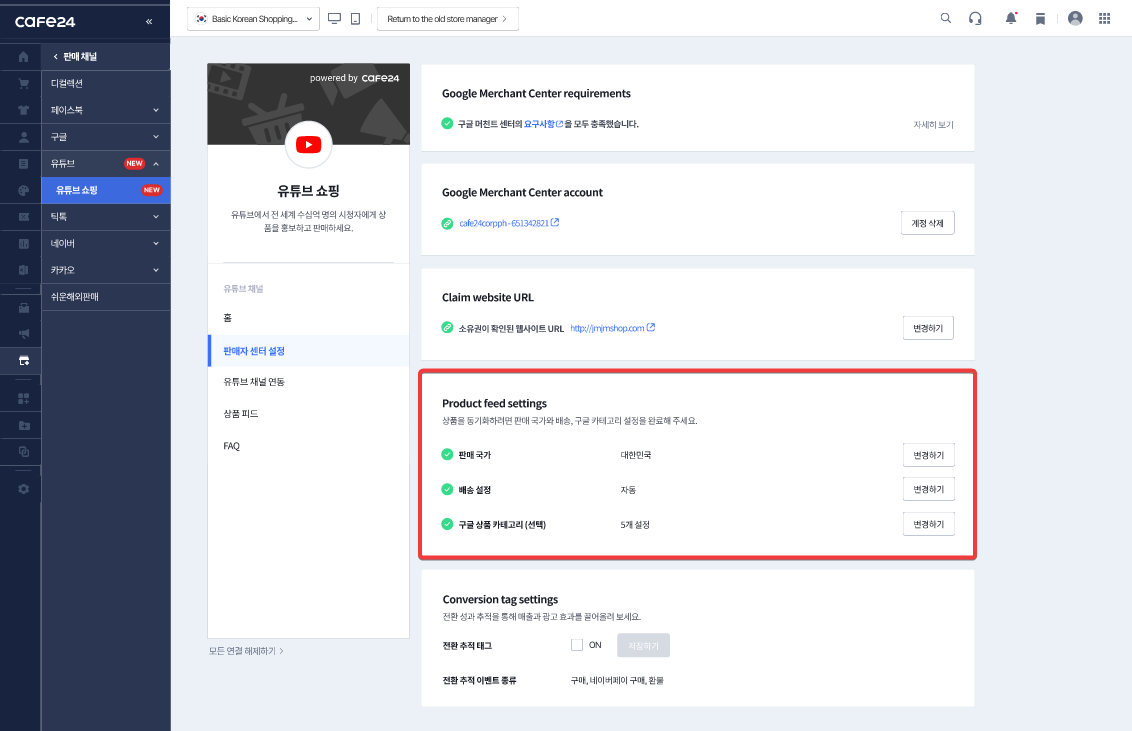
Task: Click the 저장하기 button
Action: 643,645
